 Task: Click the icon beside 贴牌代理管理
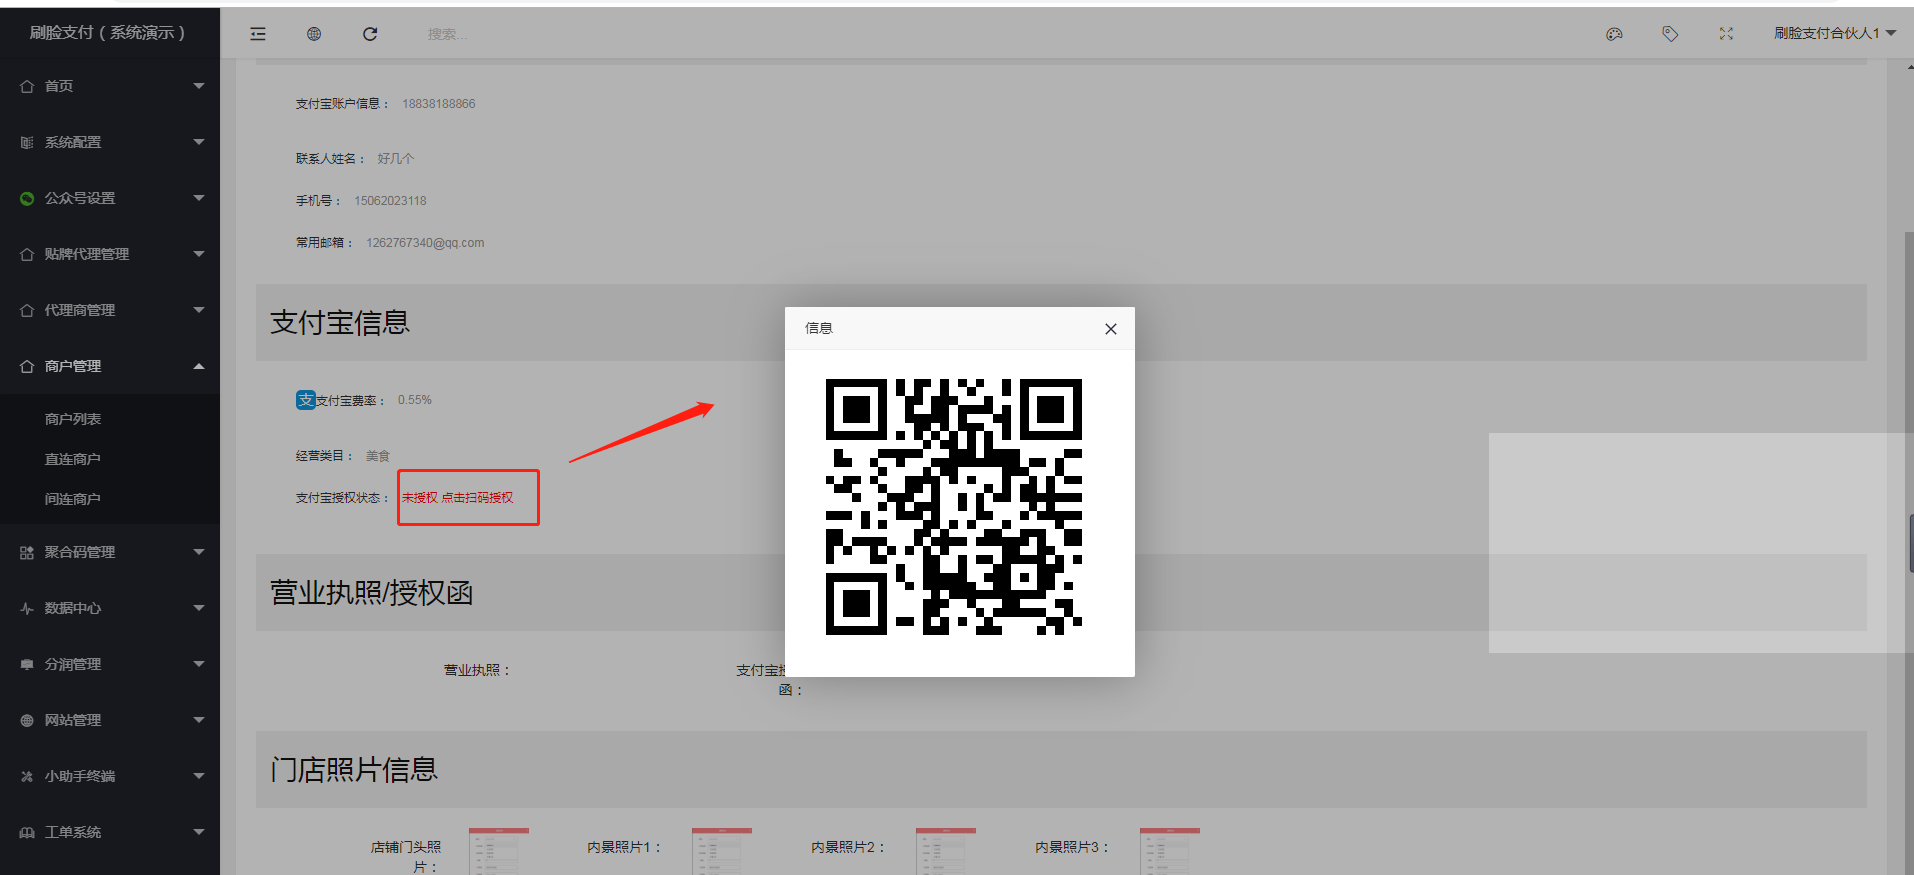click(x=27, y=254)
